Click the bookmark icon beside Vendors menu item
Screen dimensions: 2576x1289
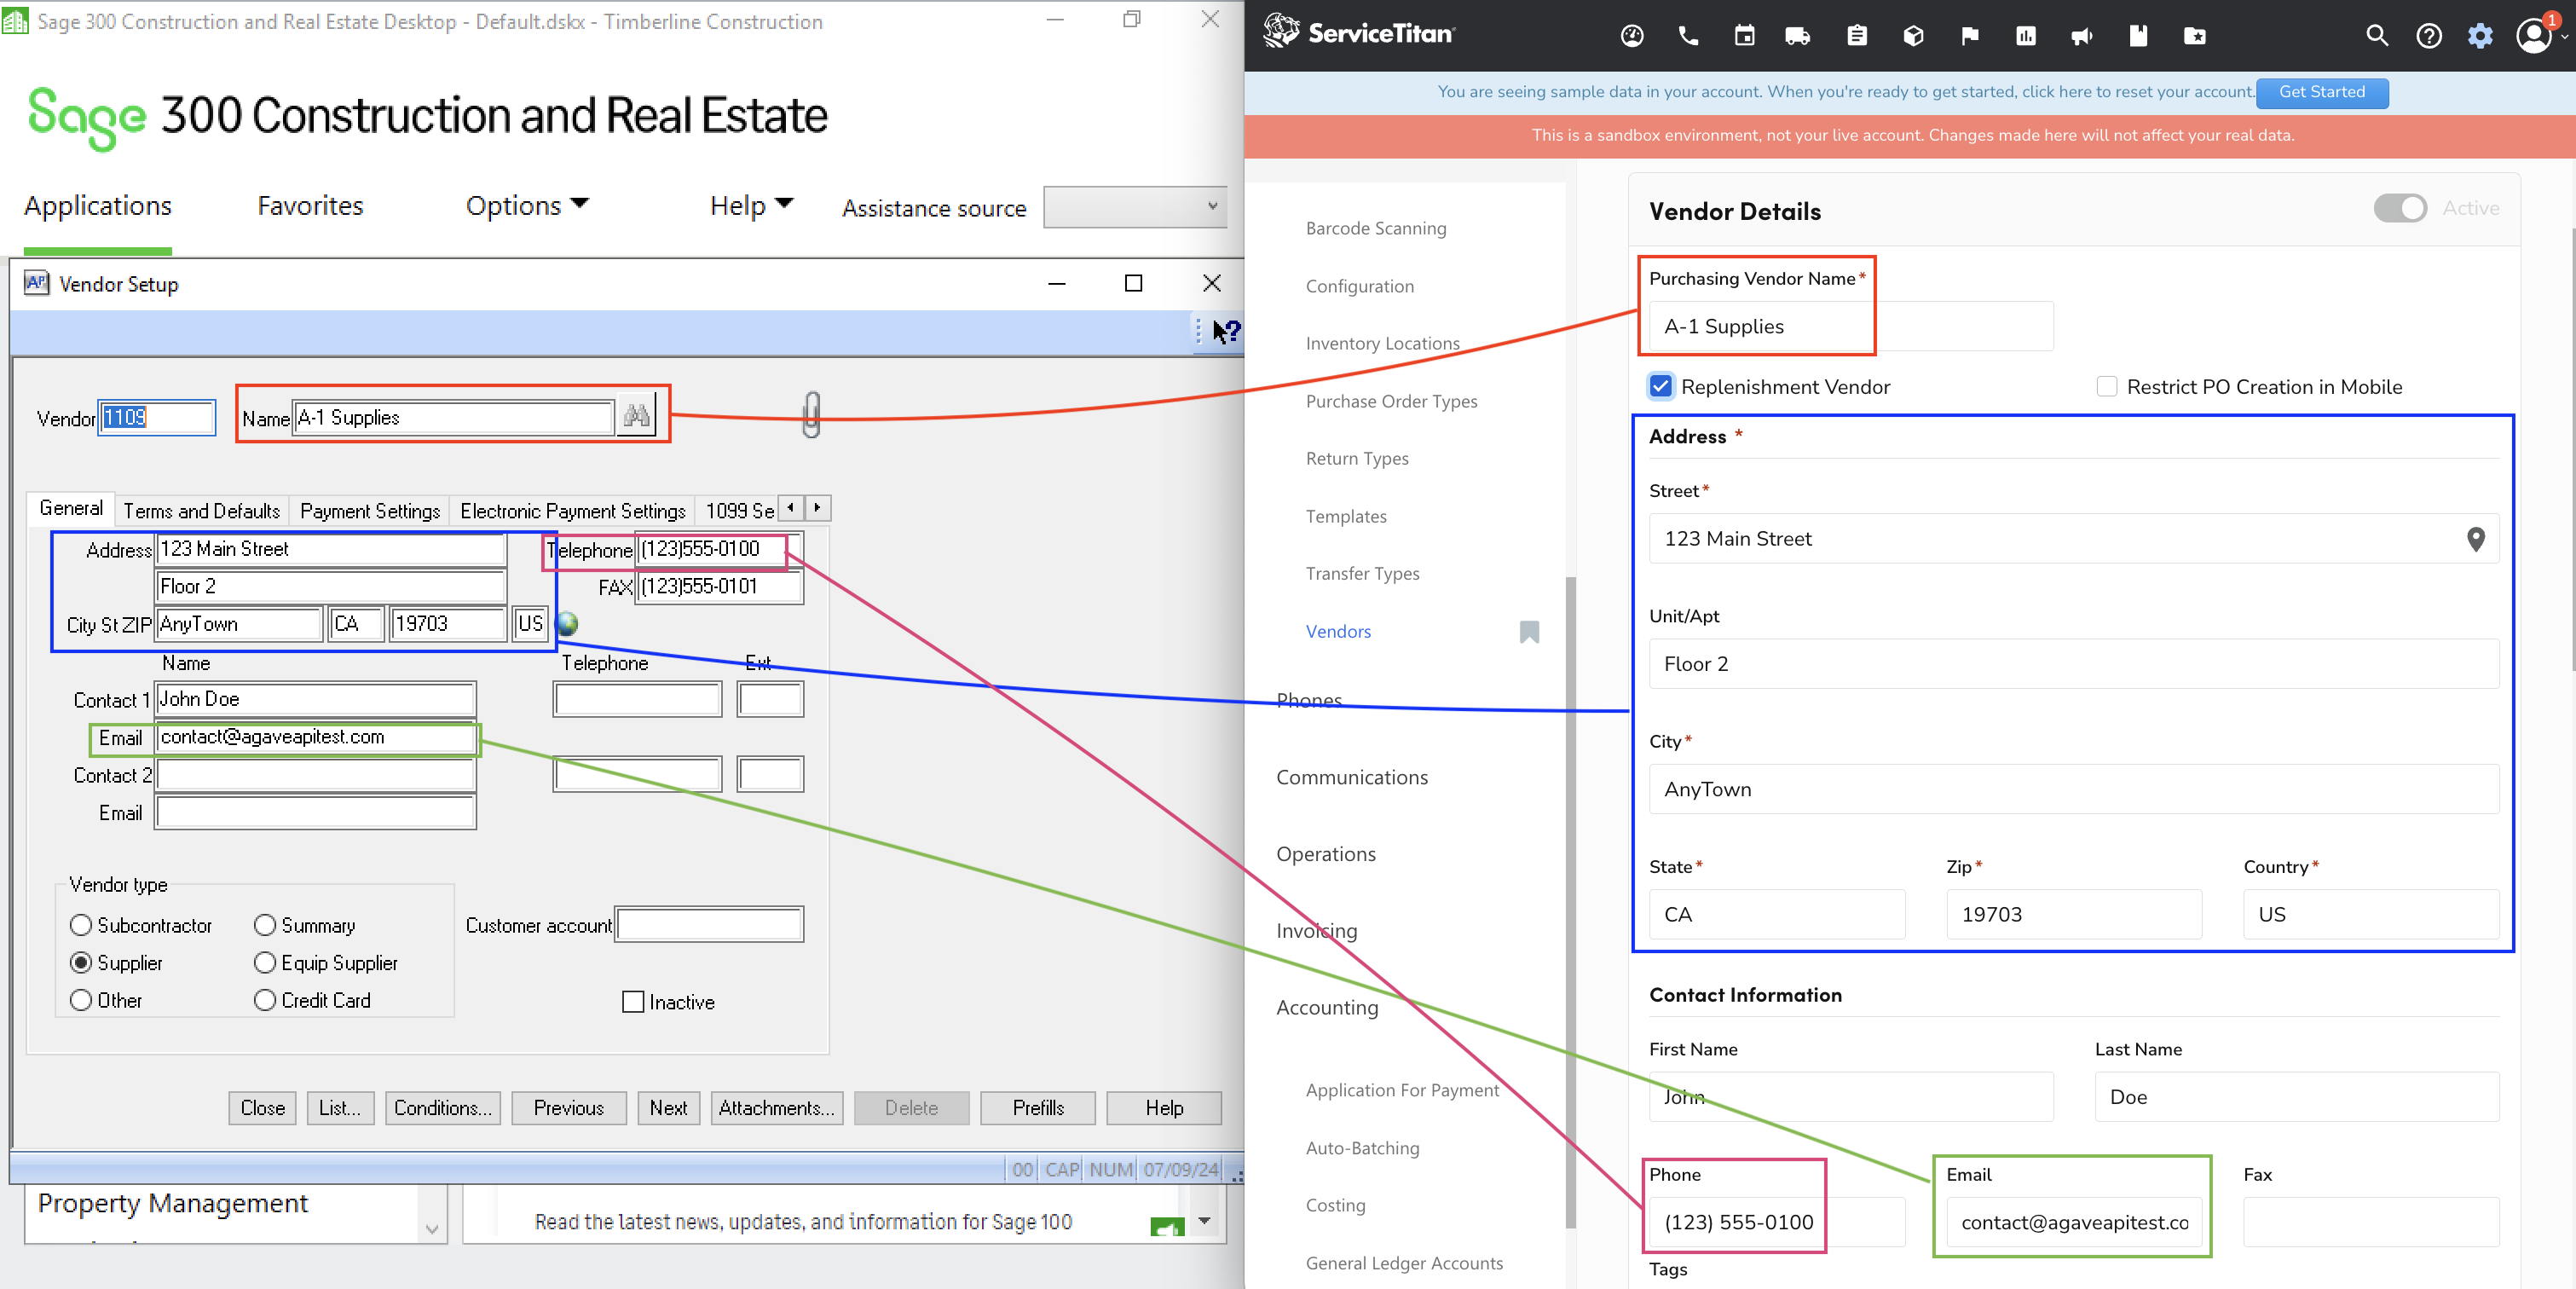coord(1529,631)
